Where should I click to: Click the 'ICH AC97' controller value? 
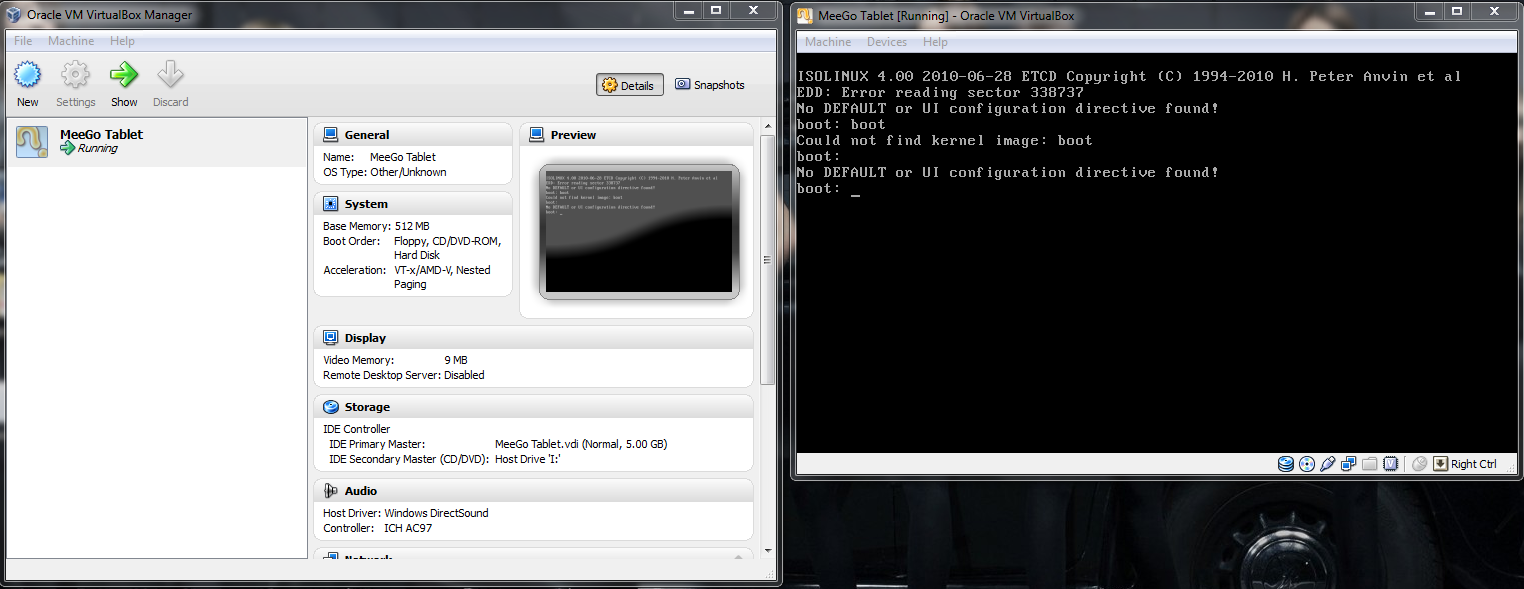coord(408,528)
